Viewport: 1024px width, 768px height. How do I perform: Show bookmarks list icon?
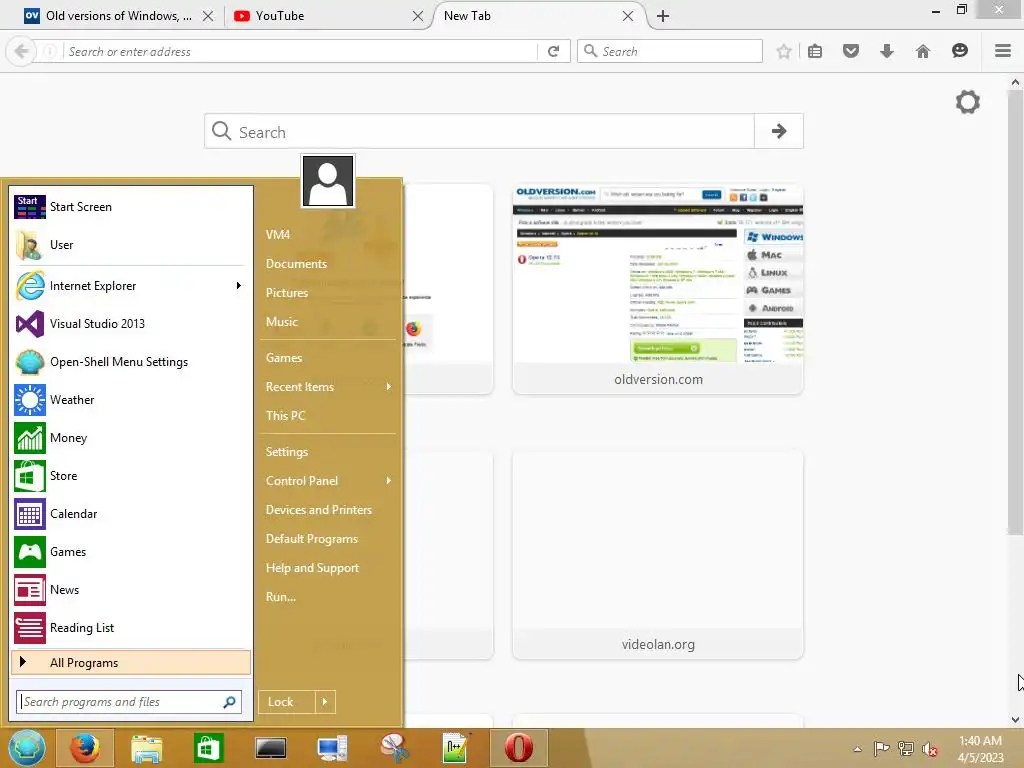point(815,51)
